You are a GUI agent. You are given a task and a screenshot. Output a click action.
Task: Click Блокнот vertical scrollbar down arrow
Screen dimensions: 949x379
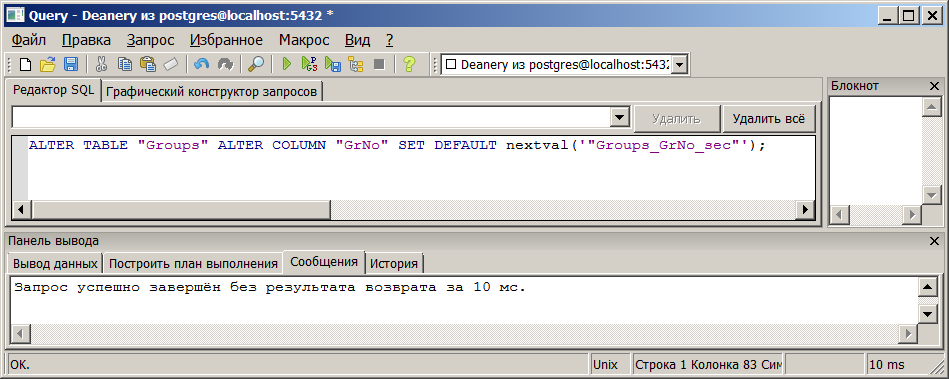(x=931, y=195)
